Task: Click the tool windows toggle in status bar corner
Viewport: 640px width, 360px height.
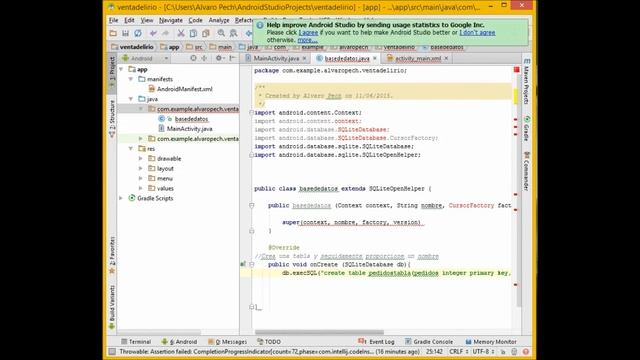Action: click(112, 351)
